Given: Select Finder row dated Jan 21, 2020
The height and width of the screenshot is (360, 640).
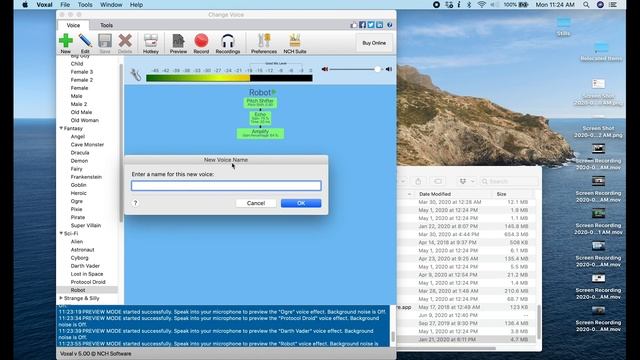Looking at the screenshot, I should [x=466, y=339].
